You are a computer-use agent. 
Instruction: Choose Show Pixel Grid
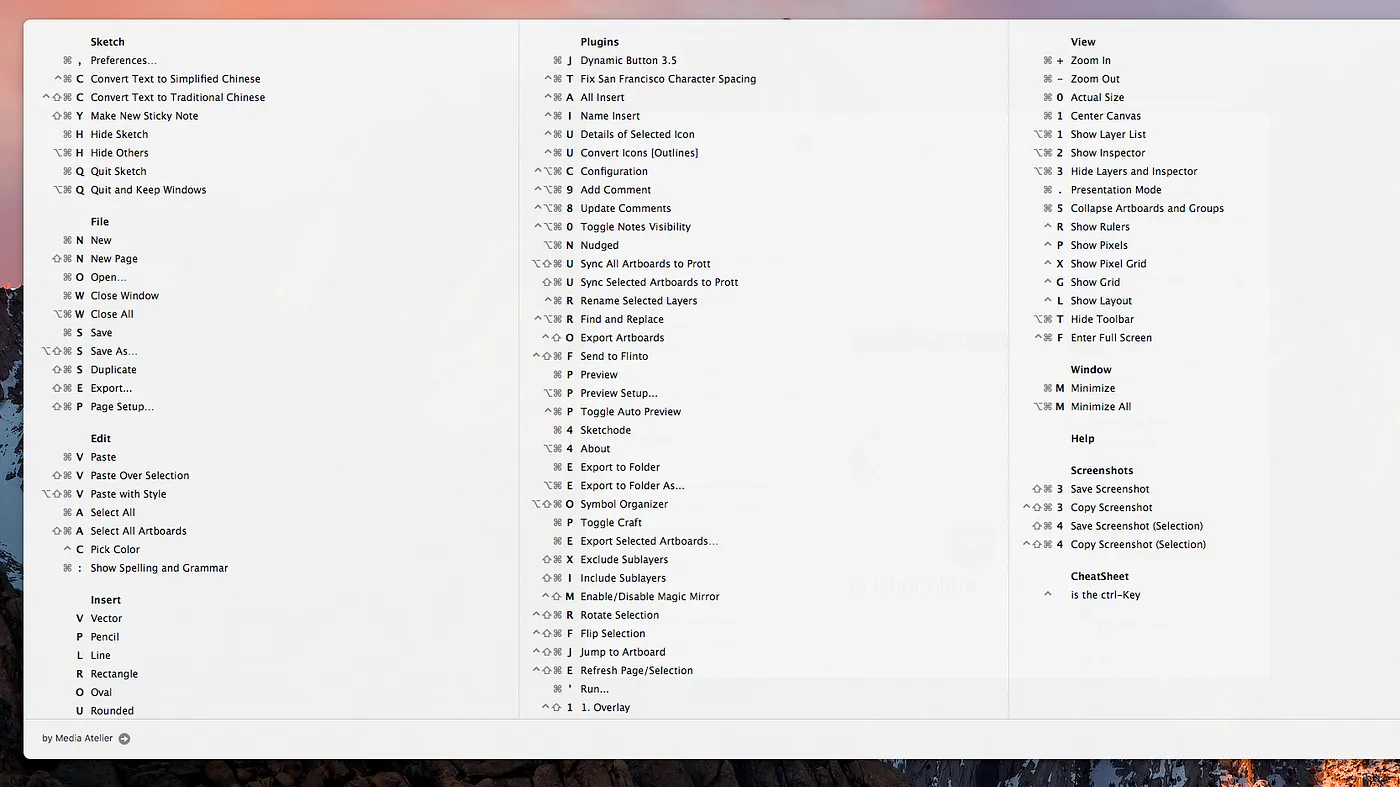pos(1108,264)
